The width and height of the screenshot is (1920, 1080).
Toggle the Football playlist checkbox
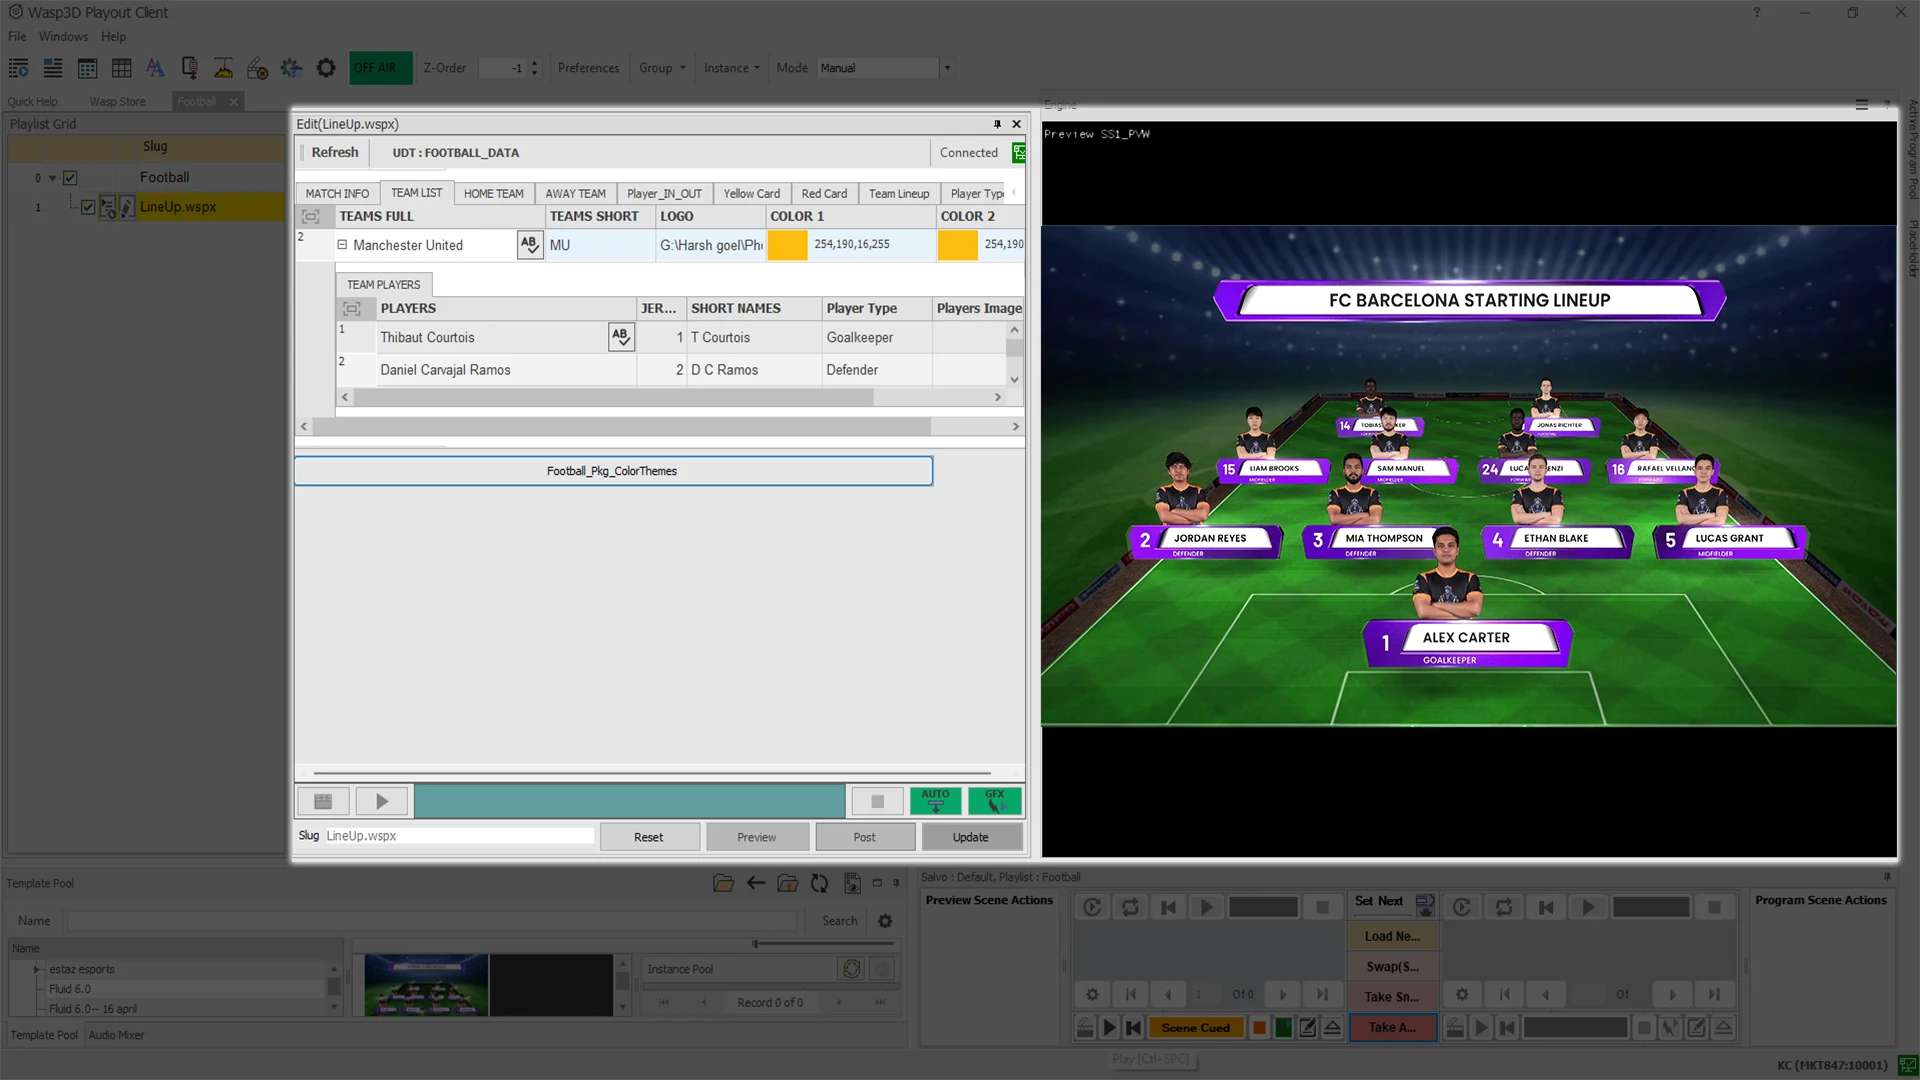(x=70, y=177)
